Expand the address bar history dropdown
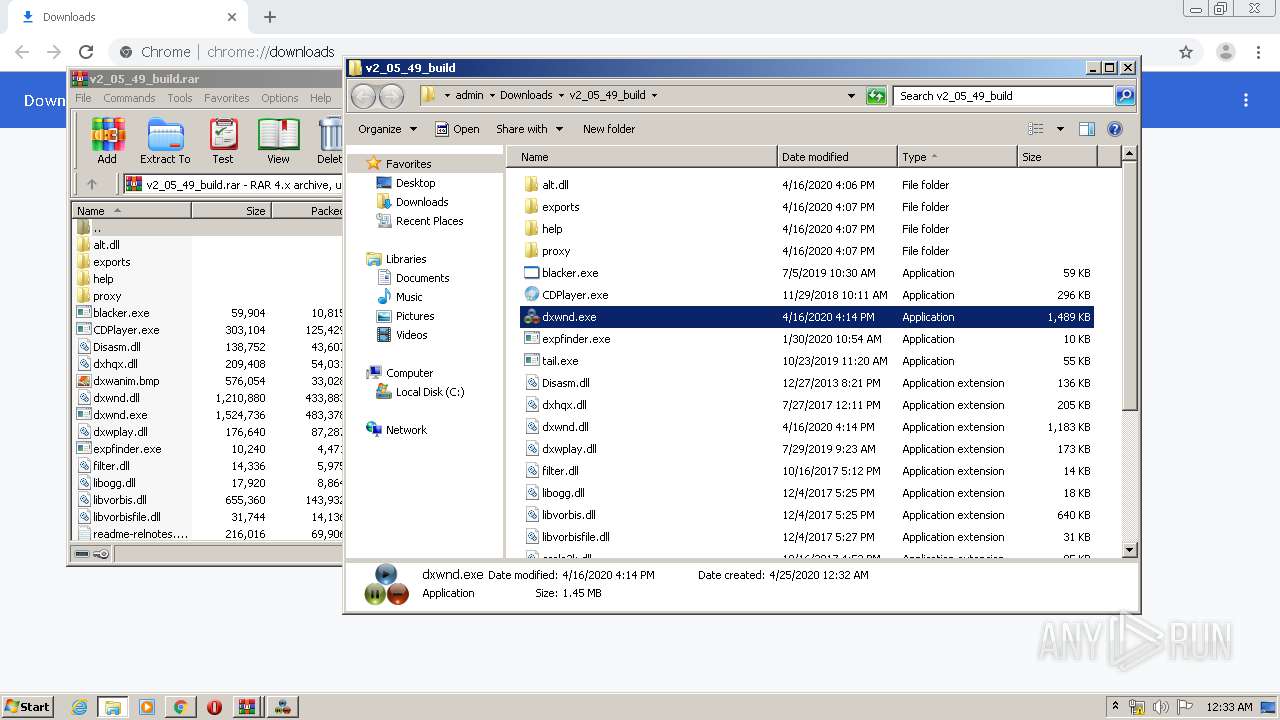Image resolution: width=1280 pixels, height=720 pixels. [851, 96]
